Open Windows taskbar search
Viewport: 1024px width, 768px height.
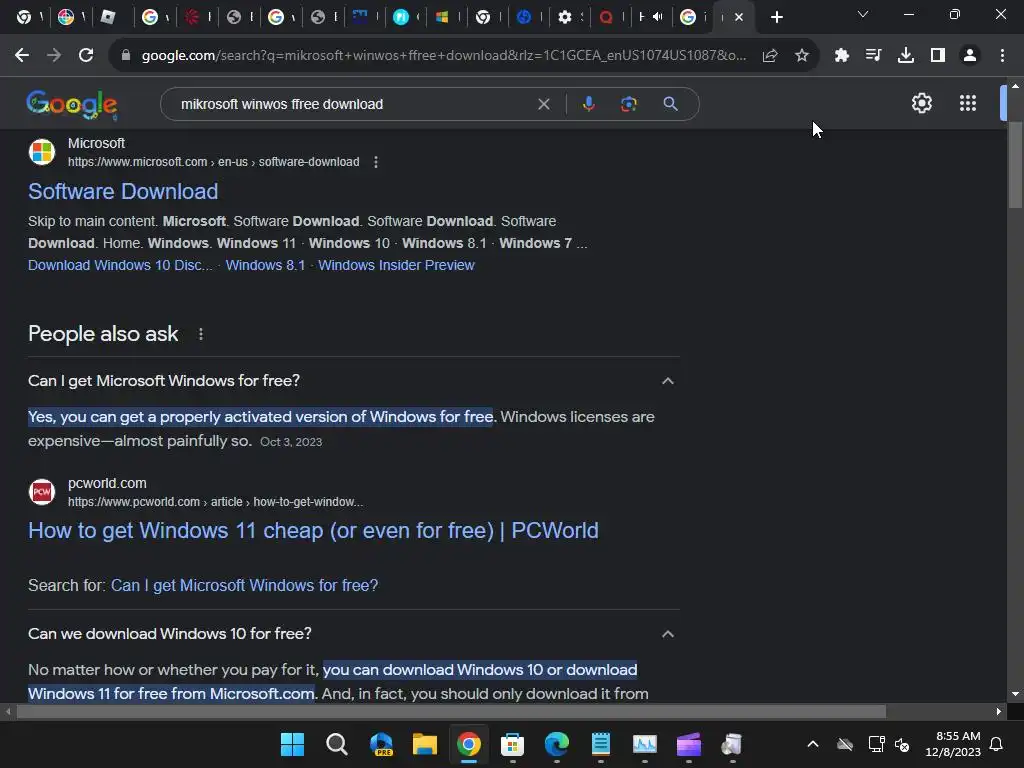click(336, 744)
